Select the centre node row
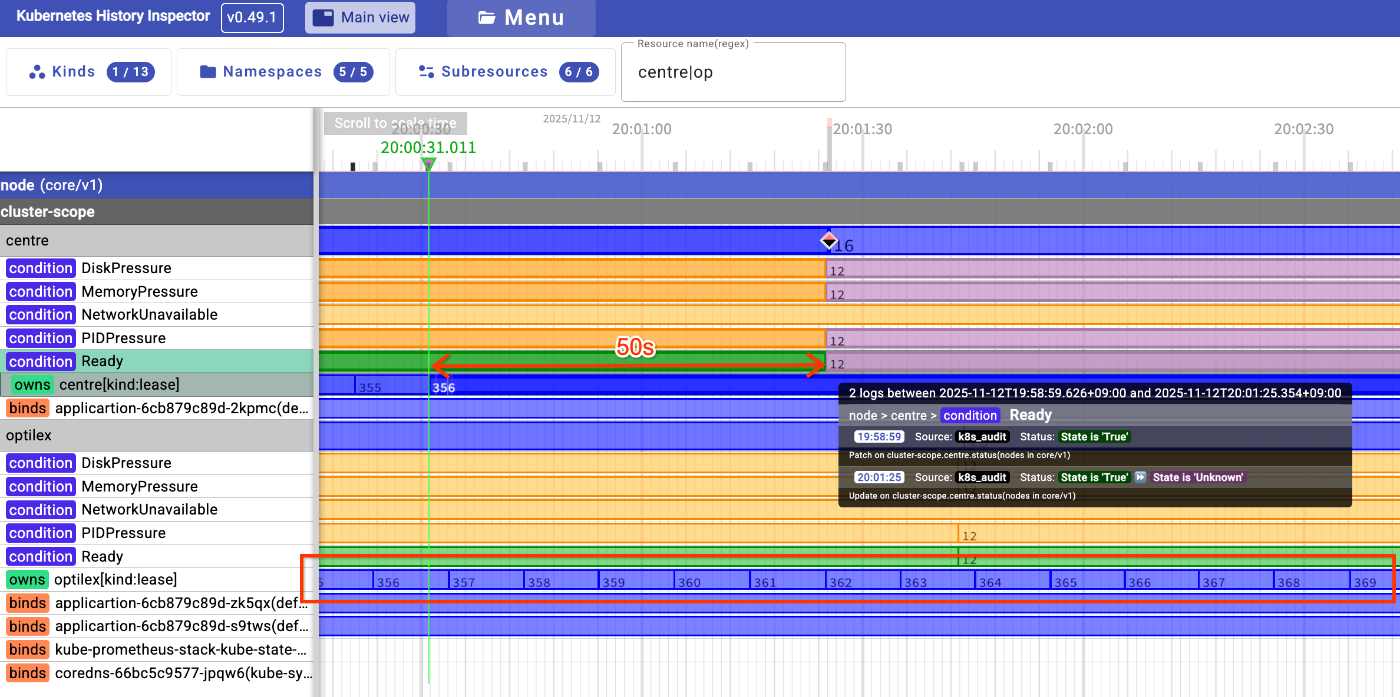Screen dimensions: 1400x697 (x=158, y=241)
